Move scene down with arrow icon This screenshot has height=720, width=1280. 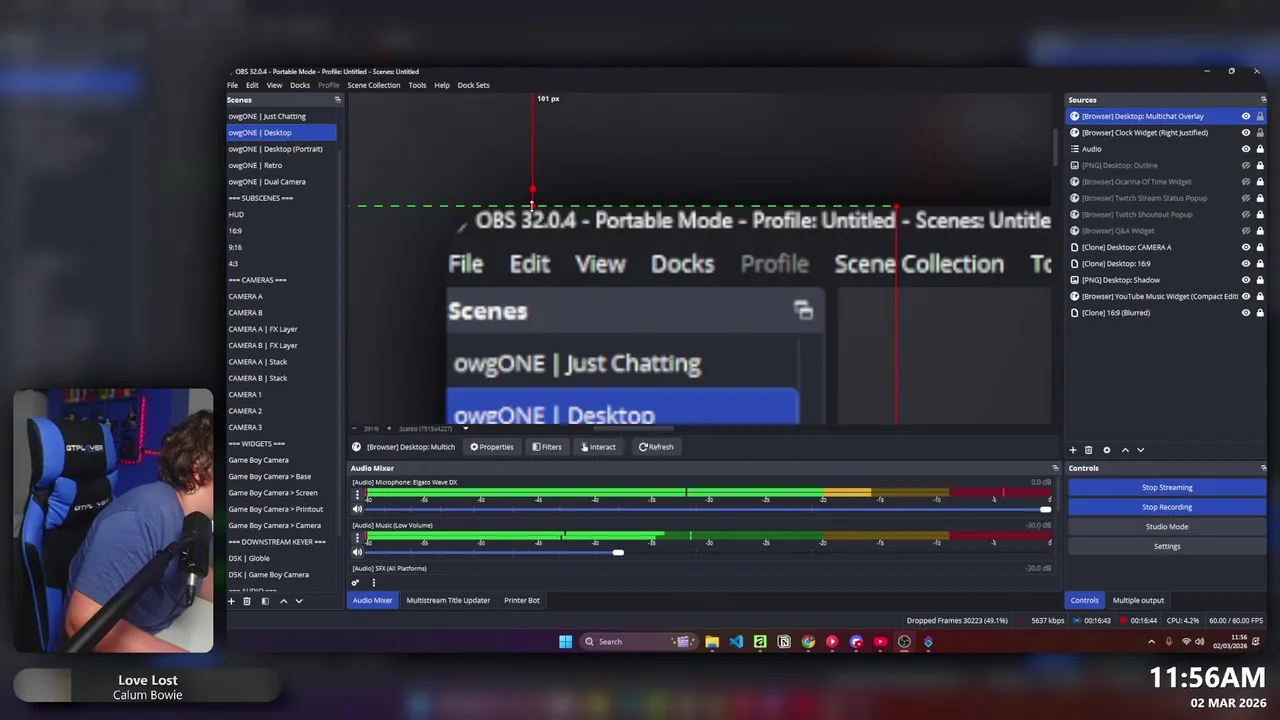click(x=298, y=601)
